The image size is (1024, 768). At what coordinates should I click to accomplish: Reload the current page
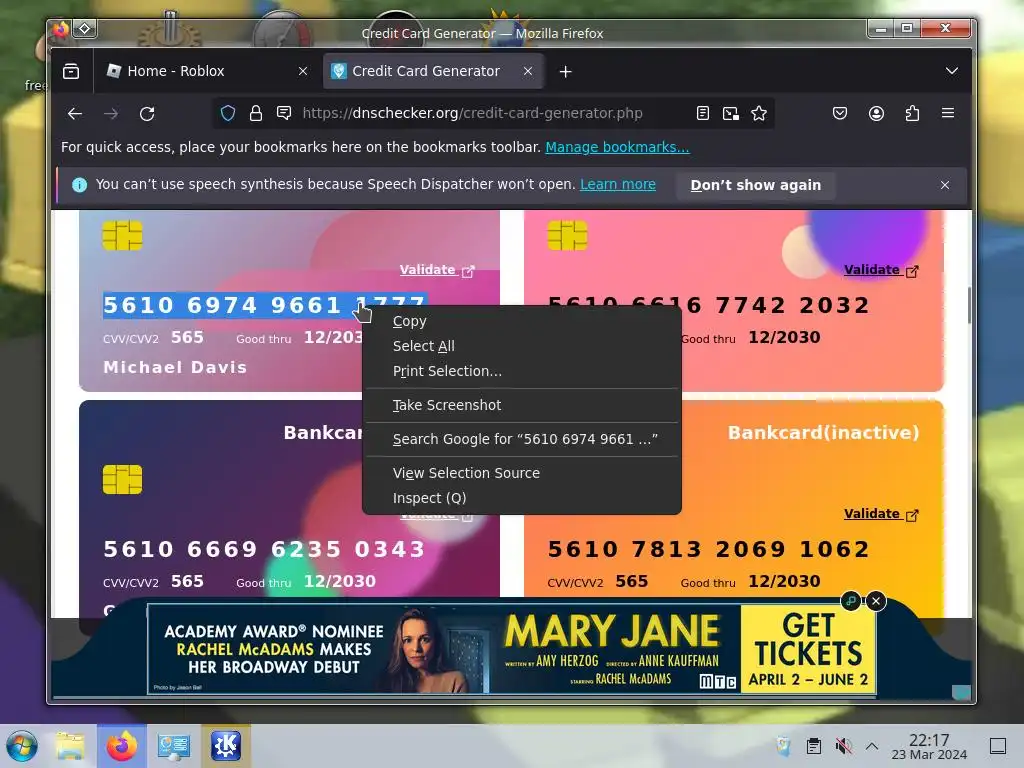coord(147,114)
